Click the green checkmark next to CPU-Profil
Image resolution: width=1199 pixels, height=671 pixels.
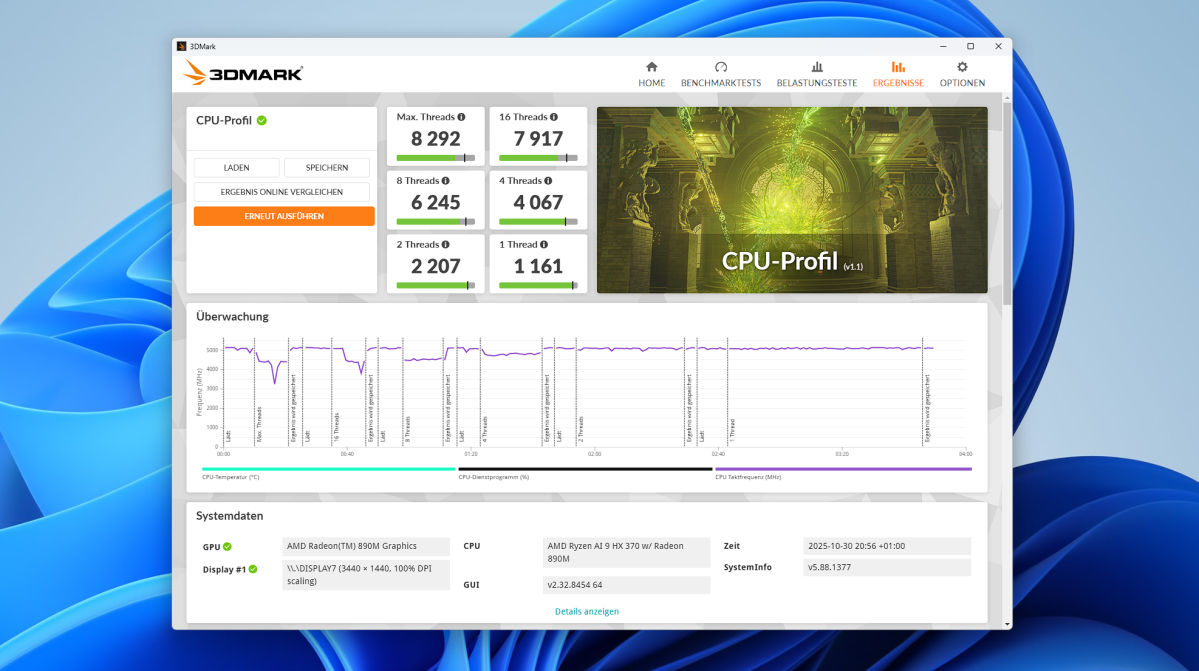point(261,120)
